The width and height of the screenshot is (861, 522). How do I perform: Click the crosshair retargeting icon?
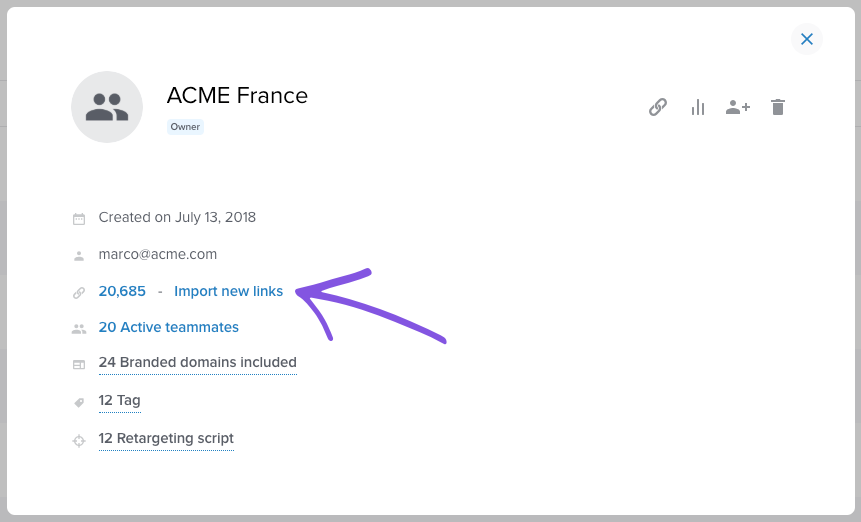79,441
